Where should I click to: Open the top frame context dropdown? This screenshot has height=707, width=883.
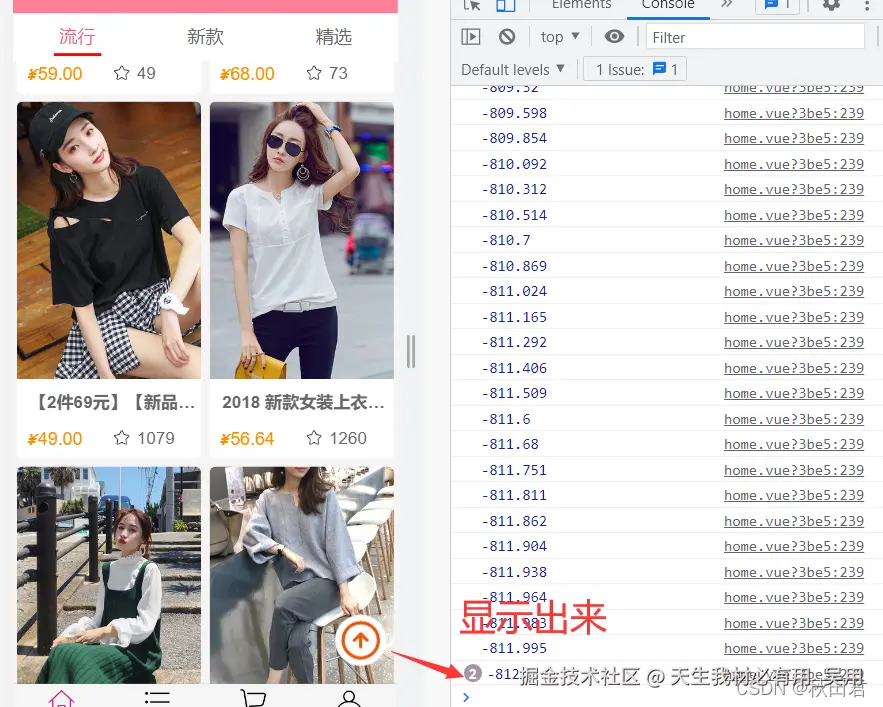pyautogui.click(x=557, y=36)
